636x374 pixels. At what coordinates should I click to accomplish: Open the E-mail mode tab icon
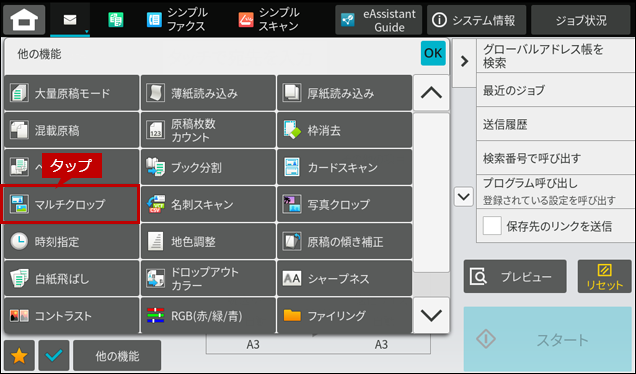70,19
